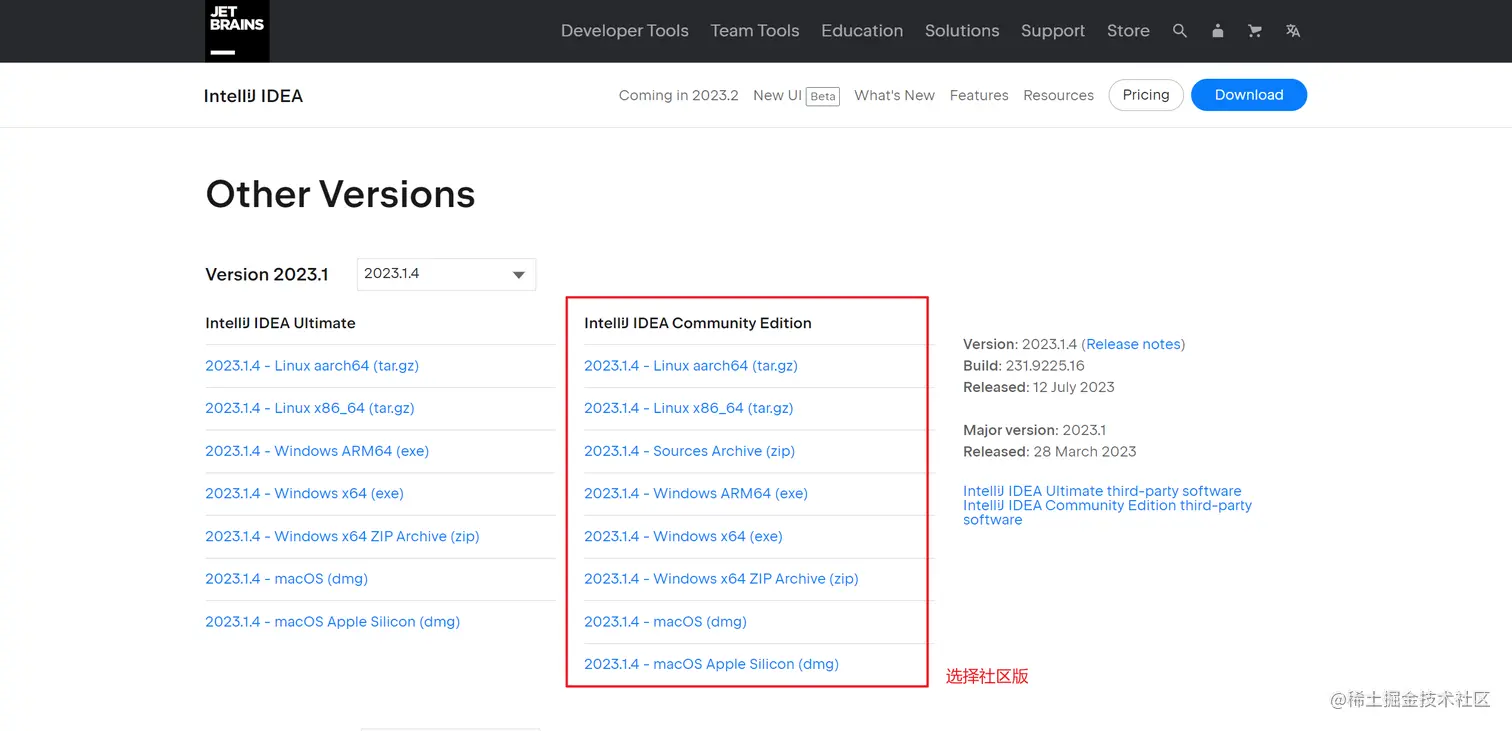This screenshot has width=1512, height=731.
Task: Open Community Edition third-party software link
Action: click(x=1107, y=512)
